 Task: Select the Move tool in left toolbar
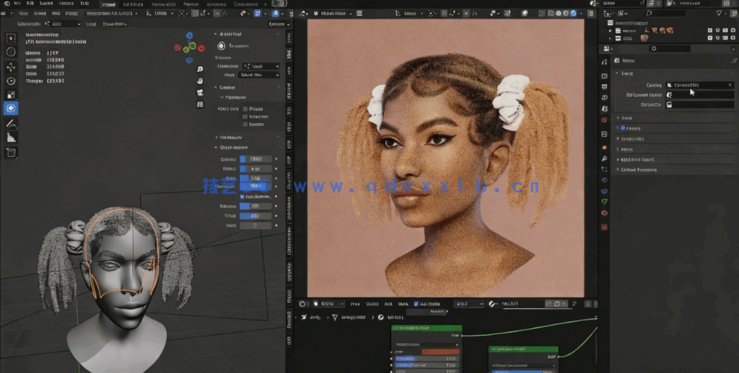click(11, 67)
